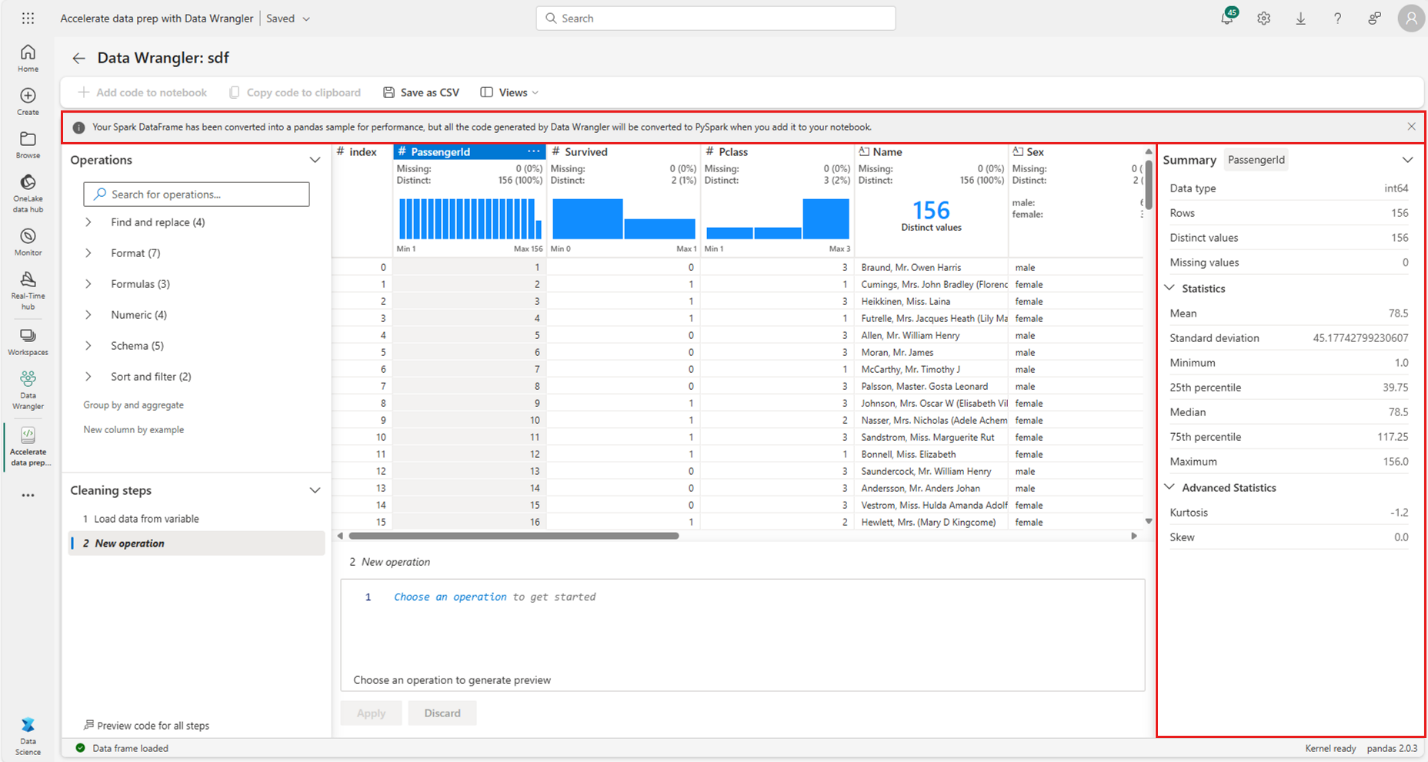This screenshot has width=1428, height=762.
Task: Click Save as CSV
Action: (421, 92)
